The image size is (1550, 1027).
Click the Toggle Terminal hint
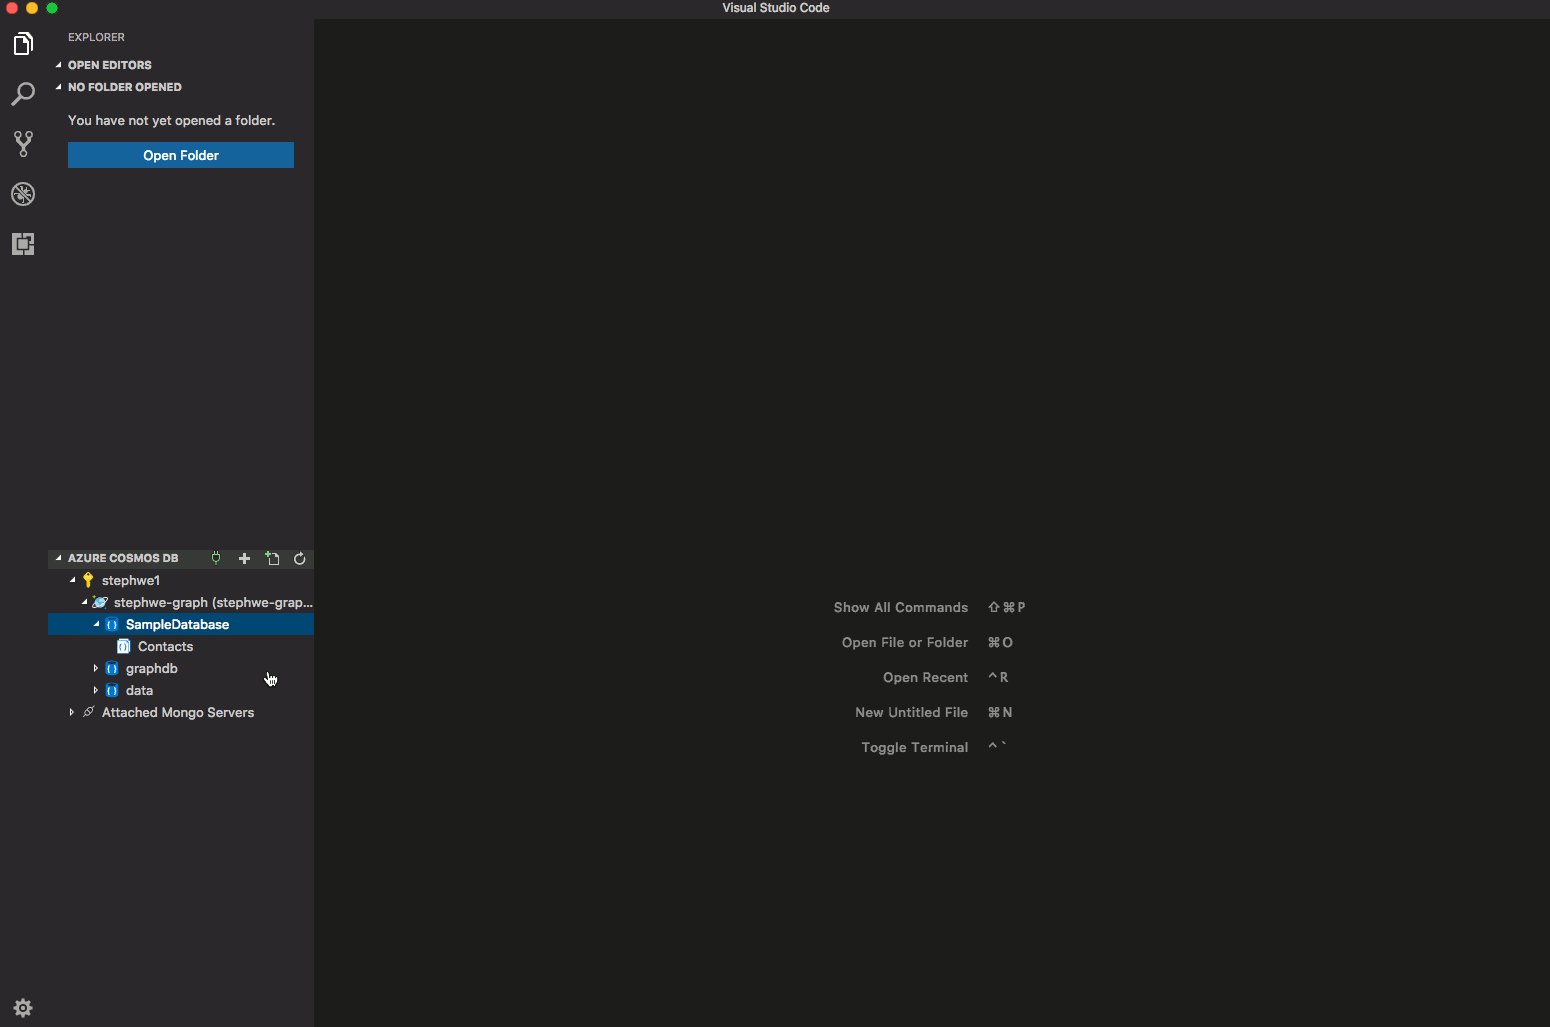(x=915, y=747)
